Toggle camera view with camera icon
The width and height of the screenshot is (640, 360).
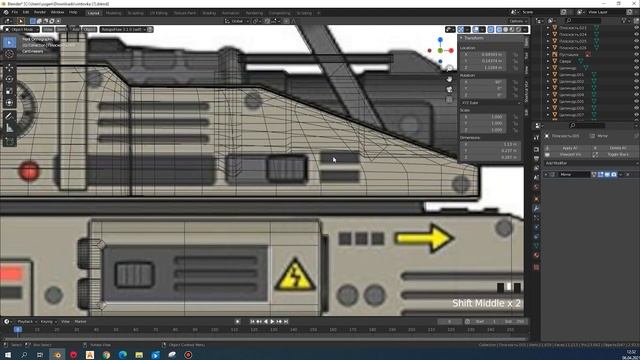449,89
